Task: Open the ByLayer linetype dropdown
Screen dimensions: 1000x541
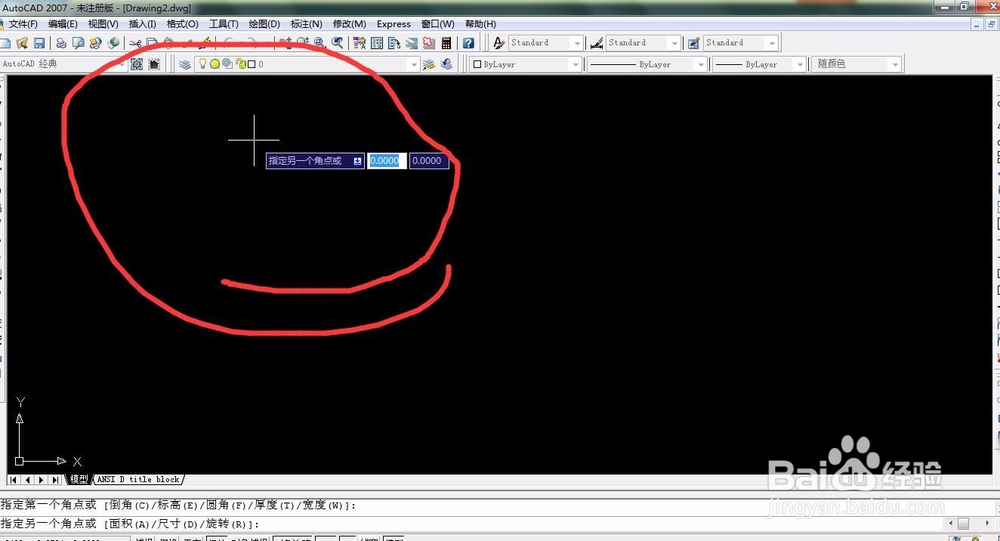Action: (x=701, y=64)
